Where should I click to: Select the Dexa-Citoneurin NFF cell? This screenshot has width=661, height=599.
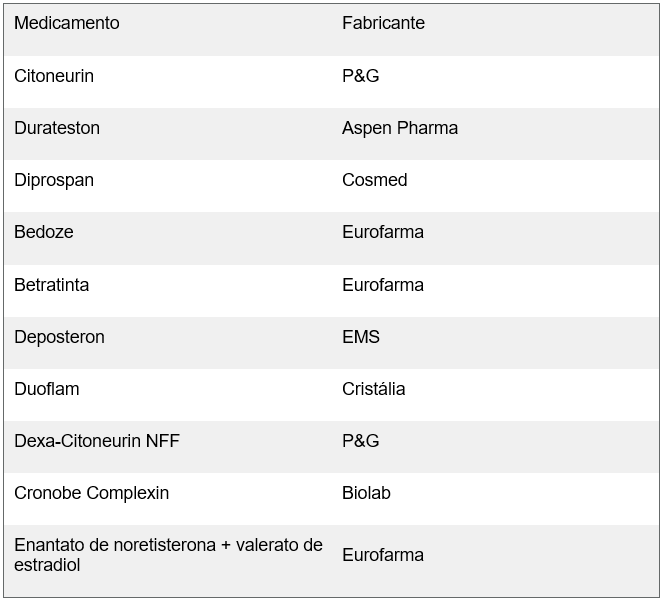[x=97, y=441]
